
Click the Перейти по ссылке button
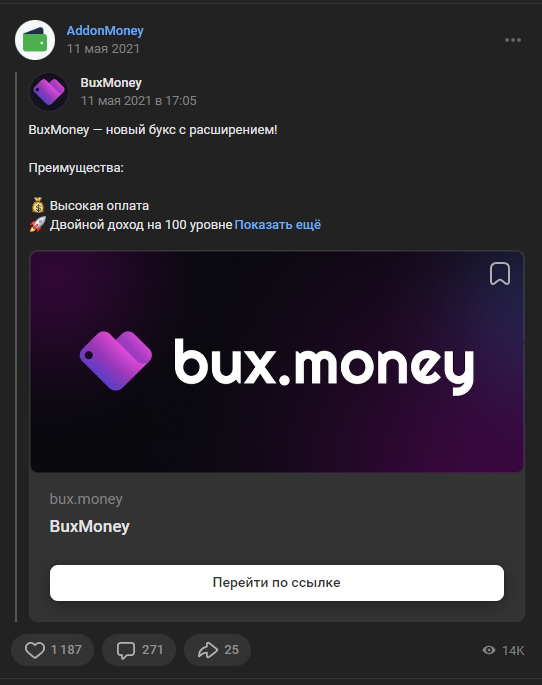(277, 583)
